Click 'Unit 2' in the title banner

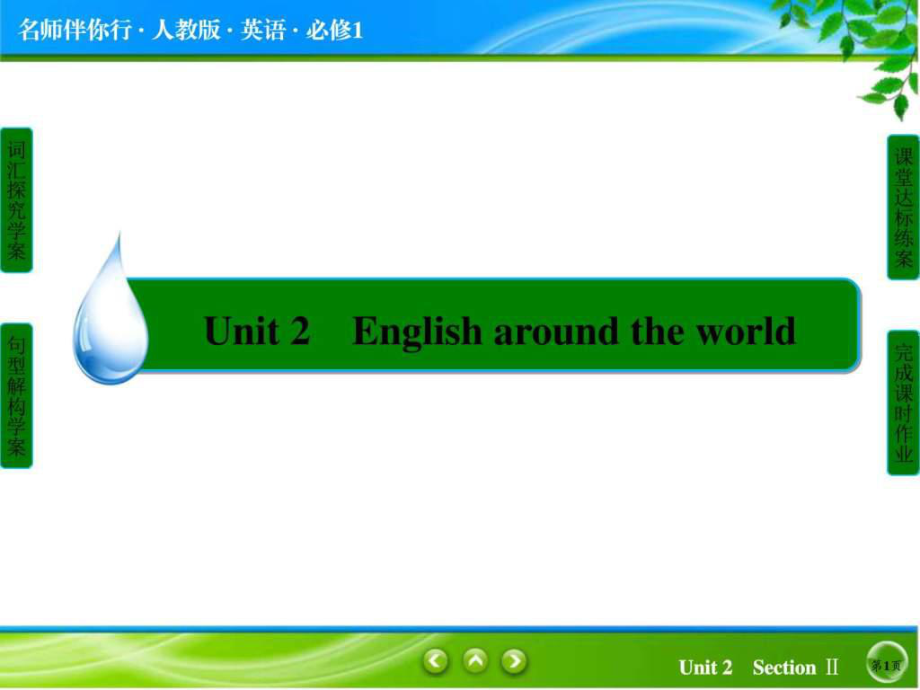click(258, 330)
